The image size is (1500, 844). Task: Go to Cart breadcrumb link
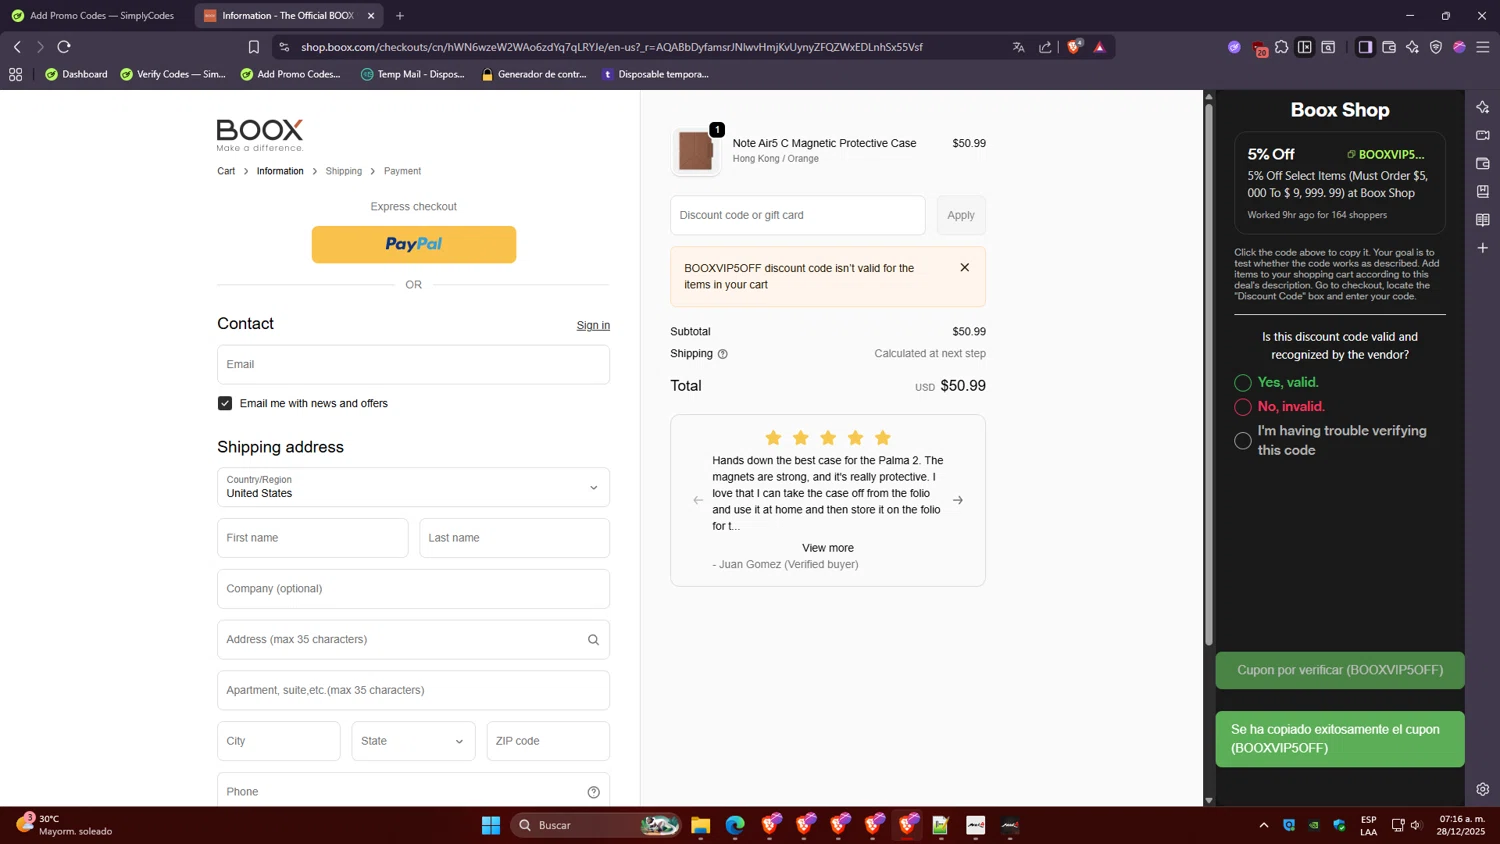click(x=226, y=171)
